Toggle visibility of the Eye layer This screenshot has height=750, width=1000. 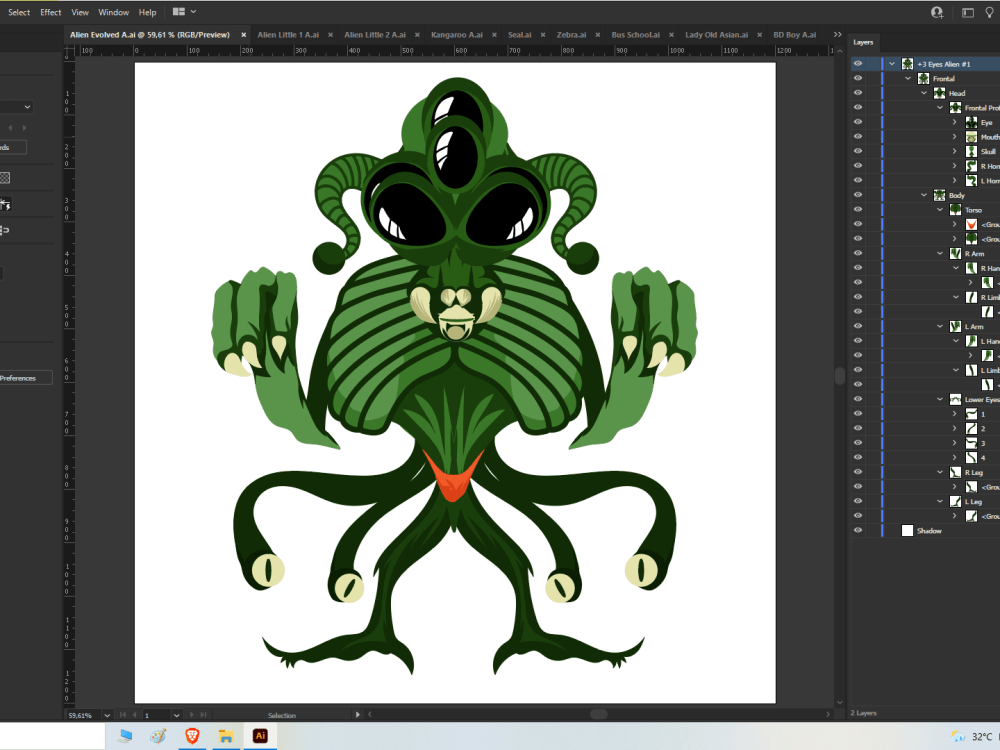click(x=858, y=122)
